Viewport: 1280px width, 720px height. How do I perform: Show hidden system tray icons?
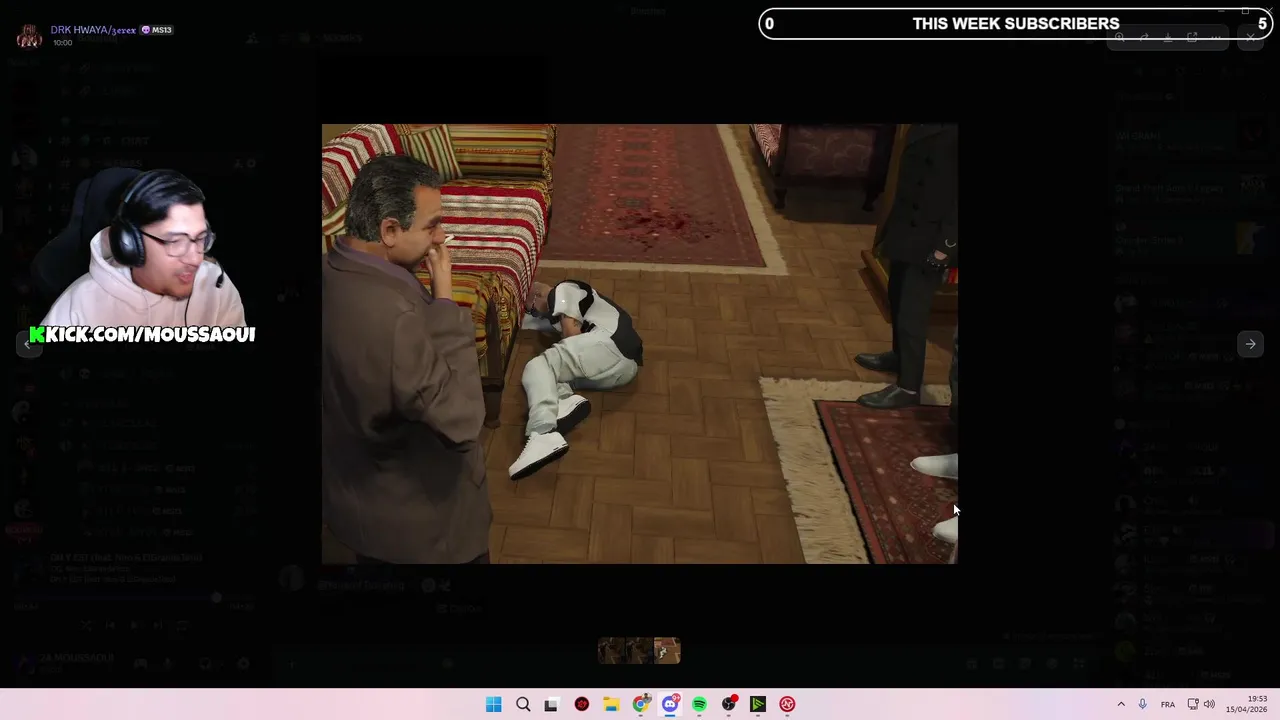pyautogui.click(x=1121, y=704)
